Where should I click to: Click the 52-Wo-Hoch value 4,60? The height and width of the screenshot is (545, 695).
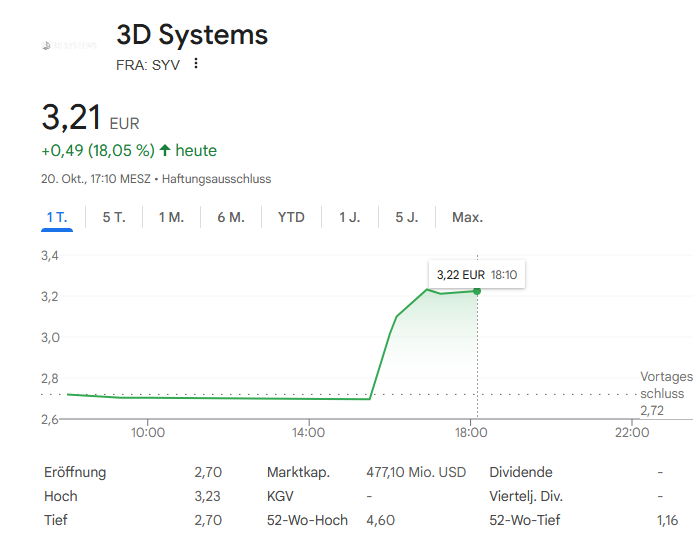point(381,520)
